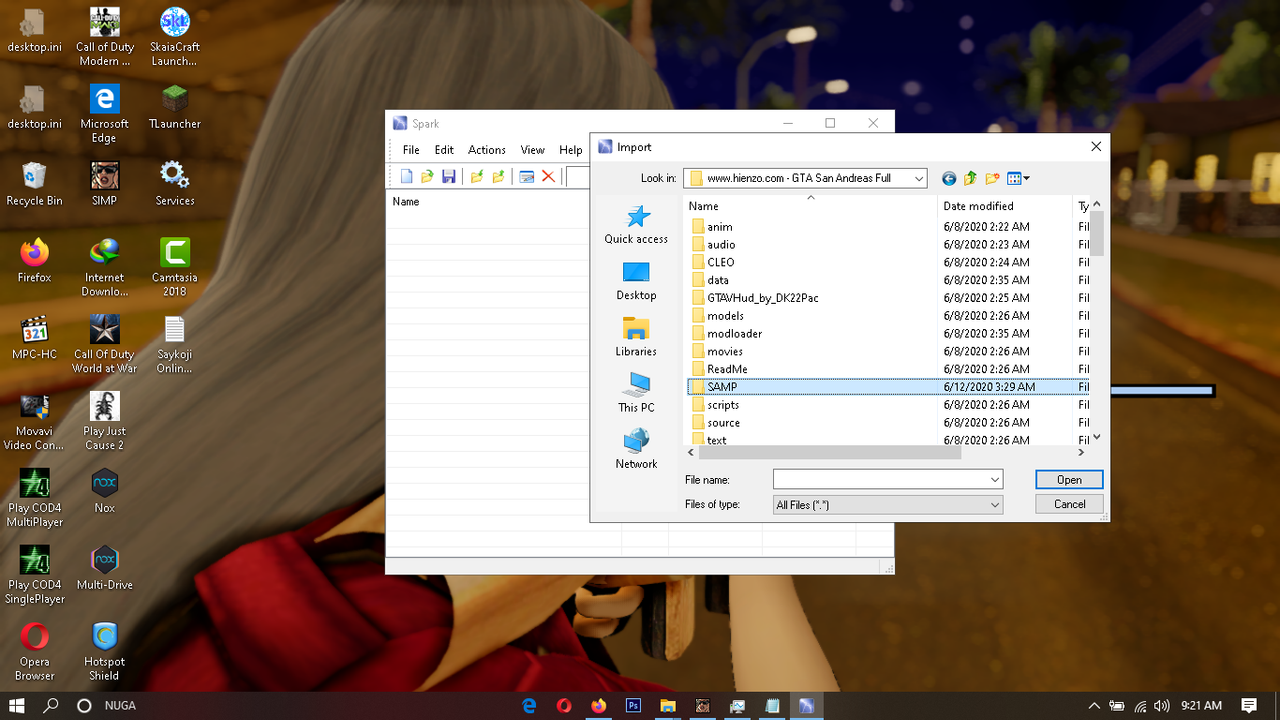Select the Hotspot Shield desktop icon
Image resolution: width=1280 pixels, height=720 pixels.
coord(105,652)
